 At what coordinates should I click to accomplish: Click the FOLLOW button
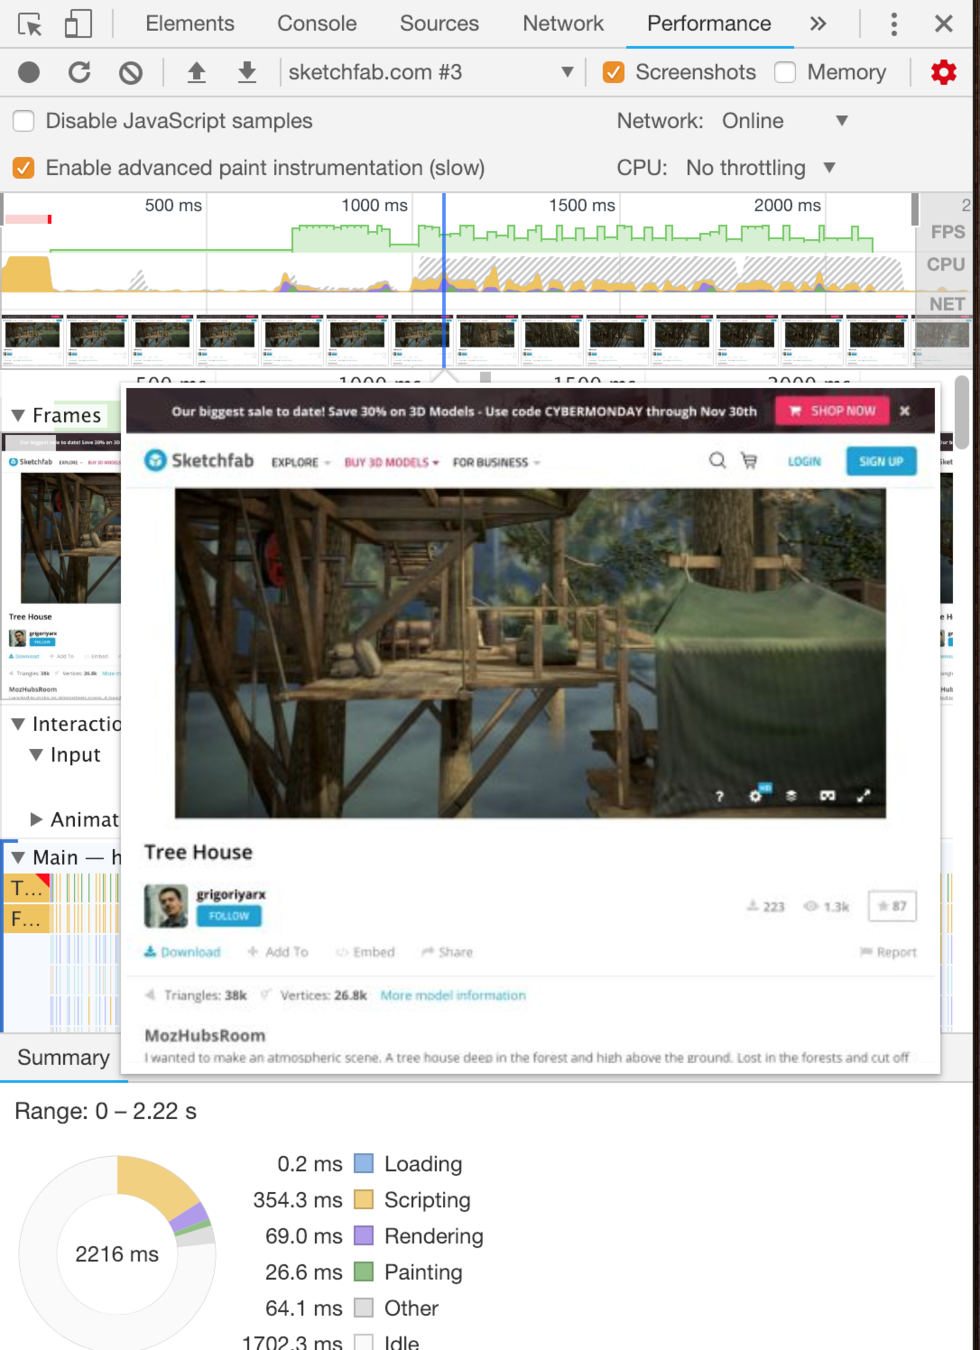229,915
